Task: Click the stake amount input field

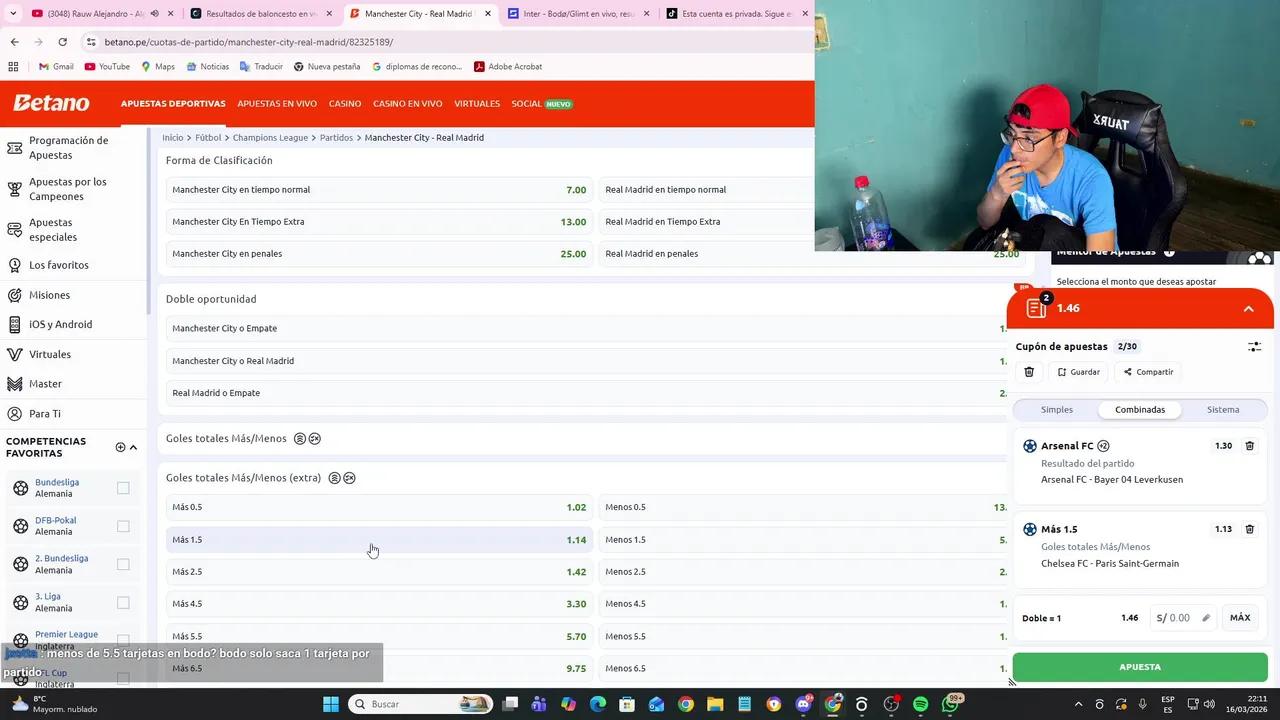Action: [1184, 618]
